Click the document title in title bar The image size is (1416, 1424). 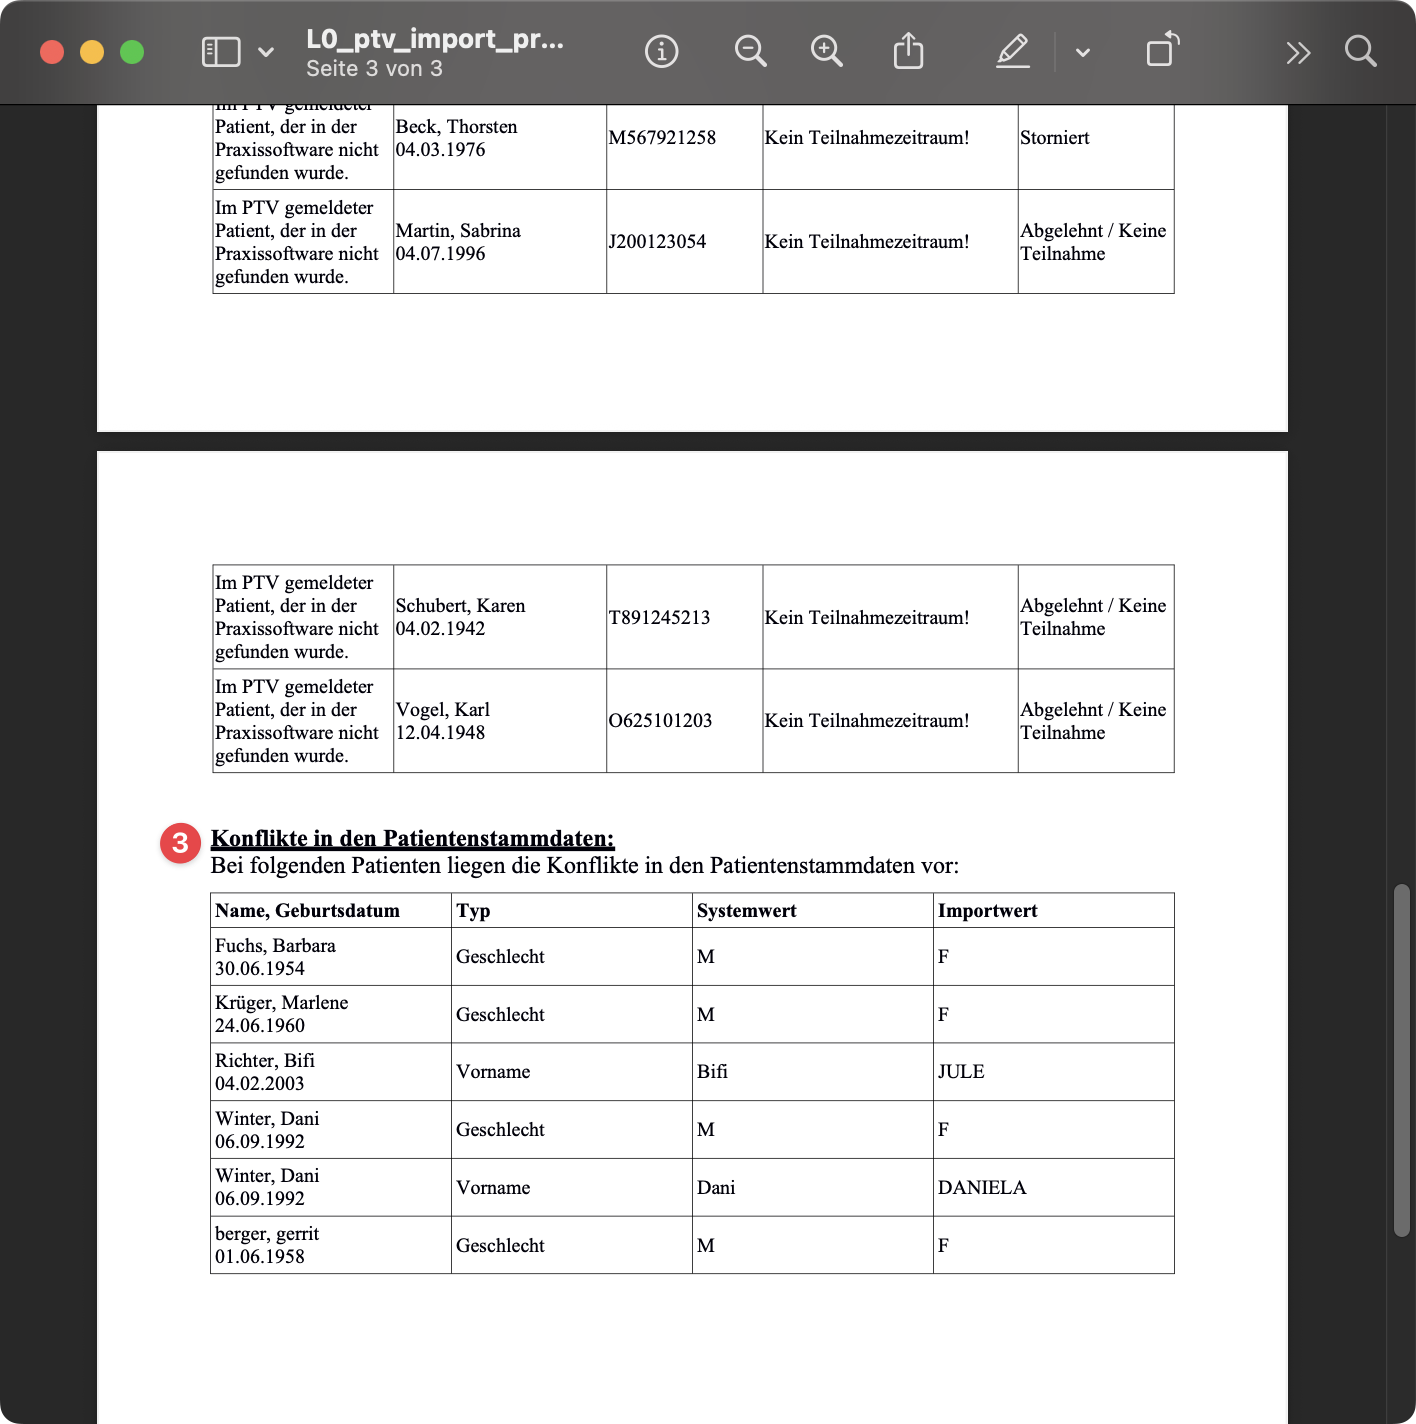pos(434,39)
